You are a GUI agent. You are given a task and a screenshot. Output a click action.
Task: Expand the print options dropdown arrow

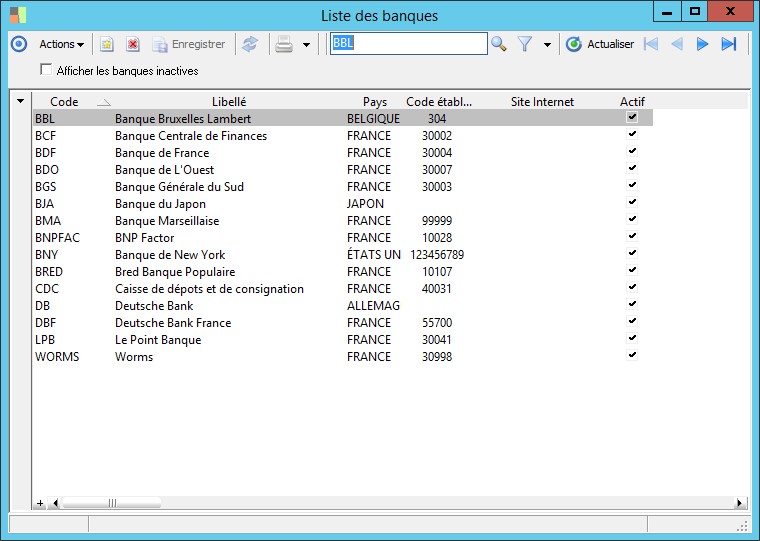click(x=307, y=45)
